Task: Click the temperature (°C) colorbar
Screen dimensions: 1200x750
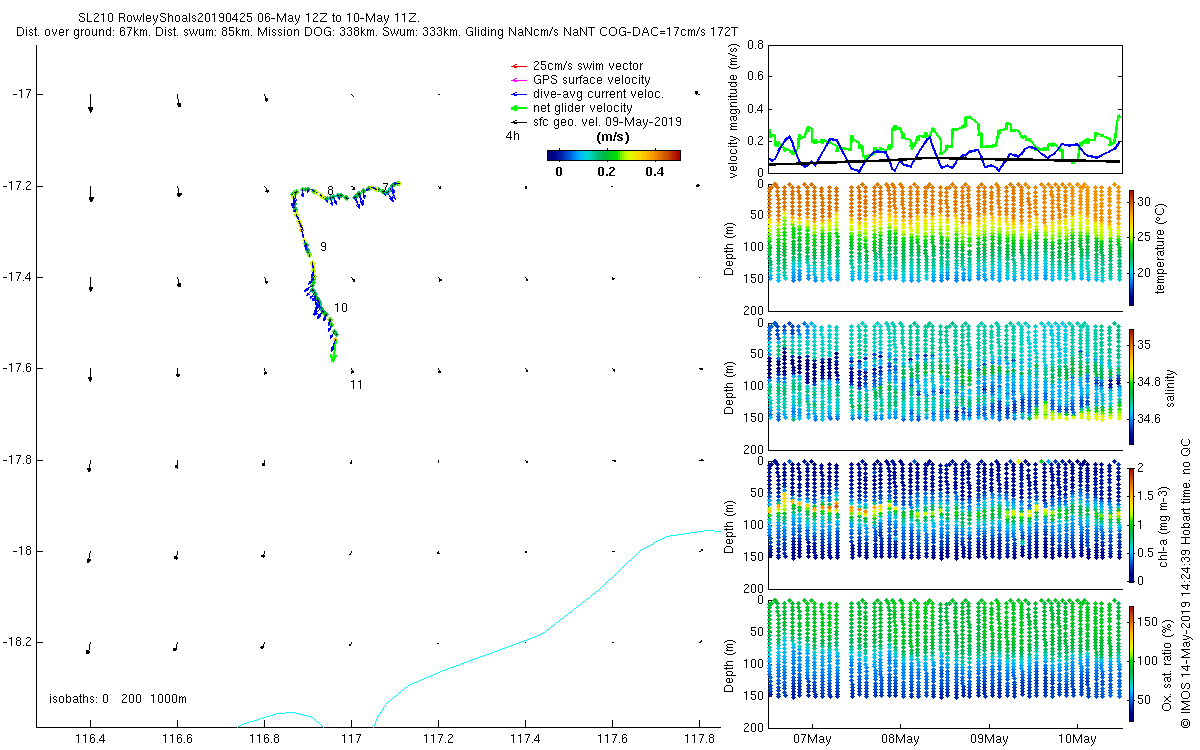Action: point(1131,247)
